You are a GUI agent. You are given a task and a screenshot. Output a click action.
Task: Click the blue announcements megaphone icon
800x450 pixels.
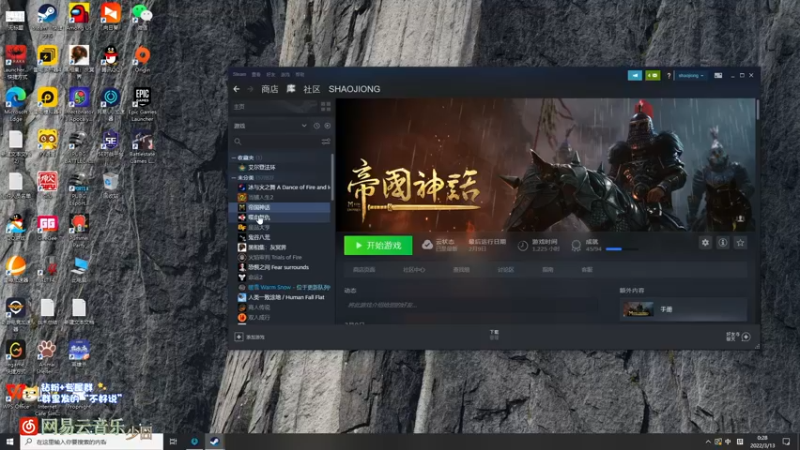tap(635, 76)
